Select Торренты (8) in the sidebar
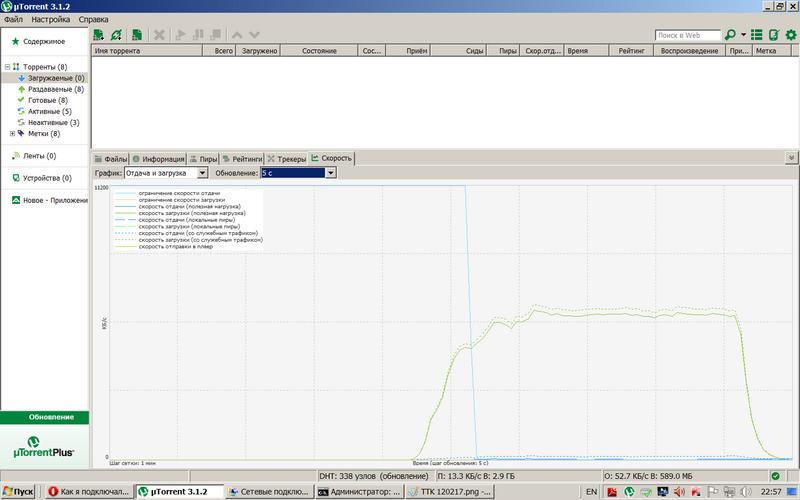This screenshot has width=800, height=500. pyautogui.click(x=45, y=67)
